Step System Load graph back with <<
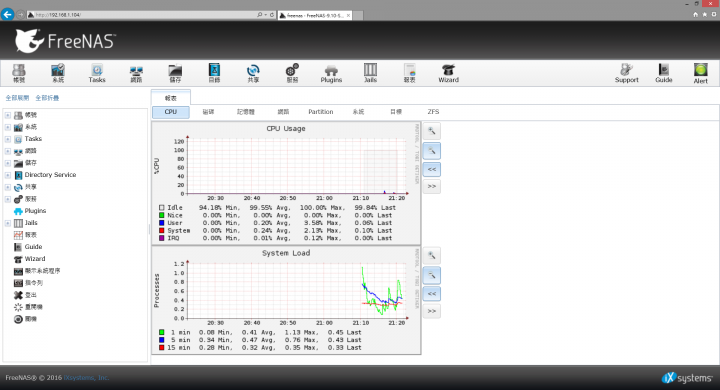 pos(432,294)
